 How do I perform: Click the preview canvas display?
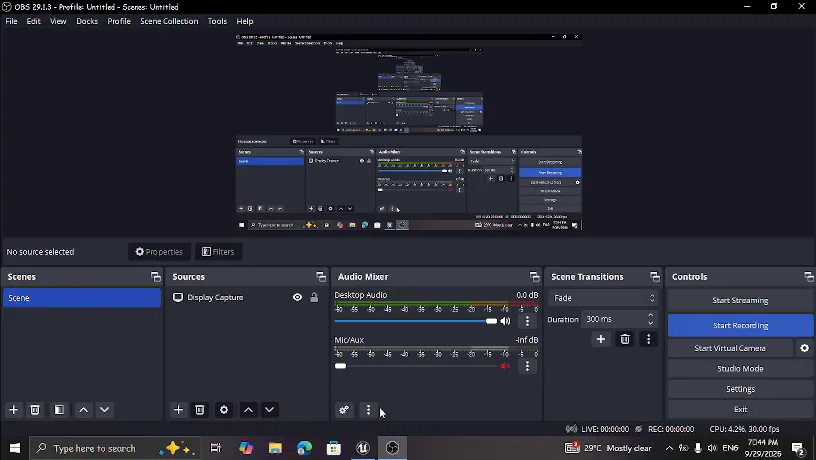click(409, 133)
